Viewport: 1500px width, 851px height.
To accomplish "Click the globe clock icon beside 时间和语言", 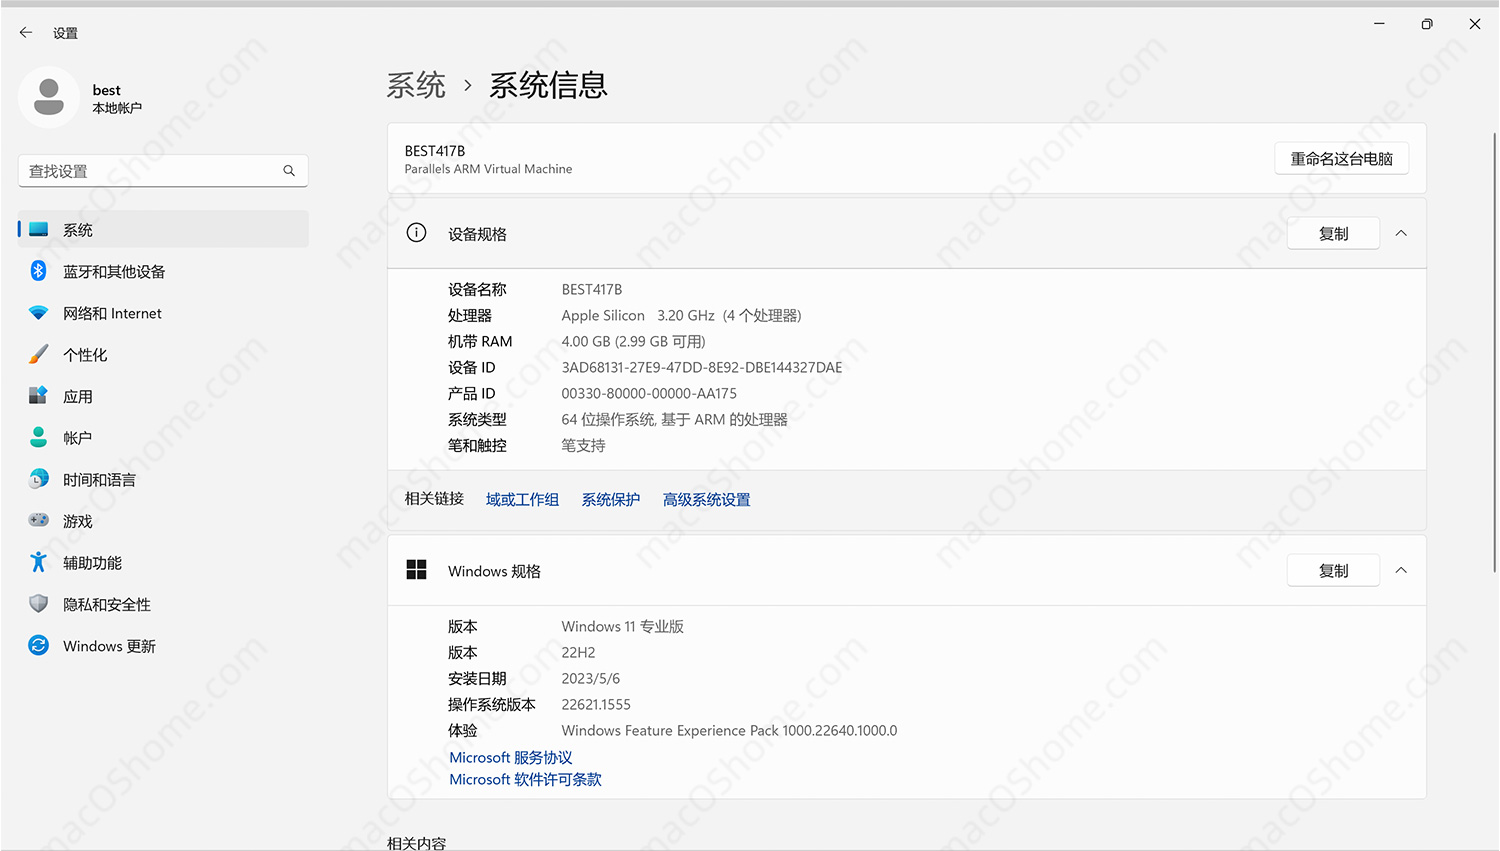I will coord(39,479).
